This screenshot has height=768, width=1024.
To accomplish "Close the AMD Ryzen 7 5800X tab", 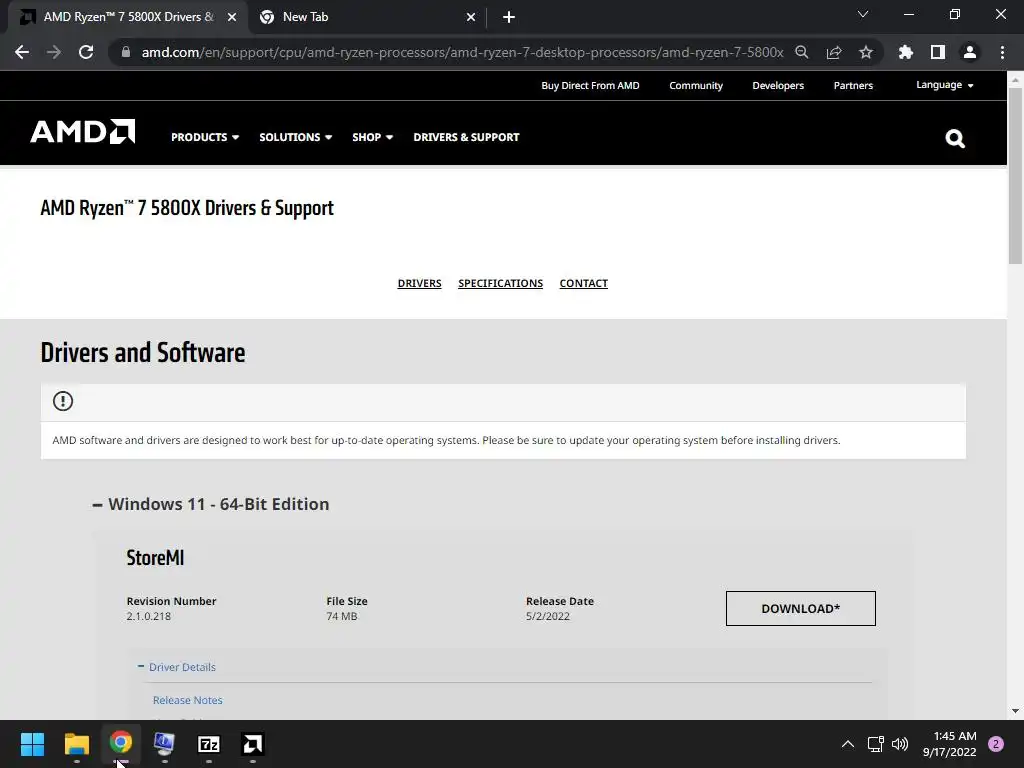I will pyautogui.click(x=232, y=17).
